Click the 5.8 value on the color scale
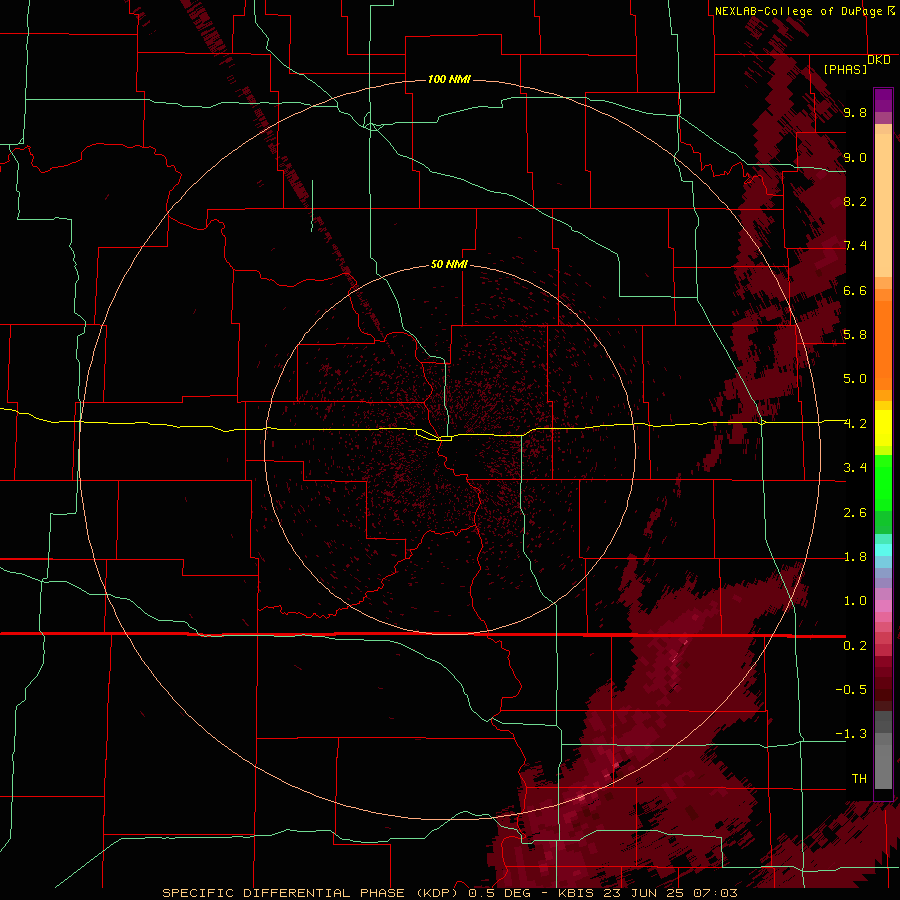 [855, 335]
